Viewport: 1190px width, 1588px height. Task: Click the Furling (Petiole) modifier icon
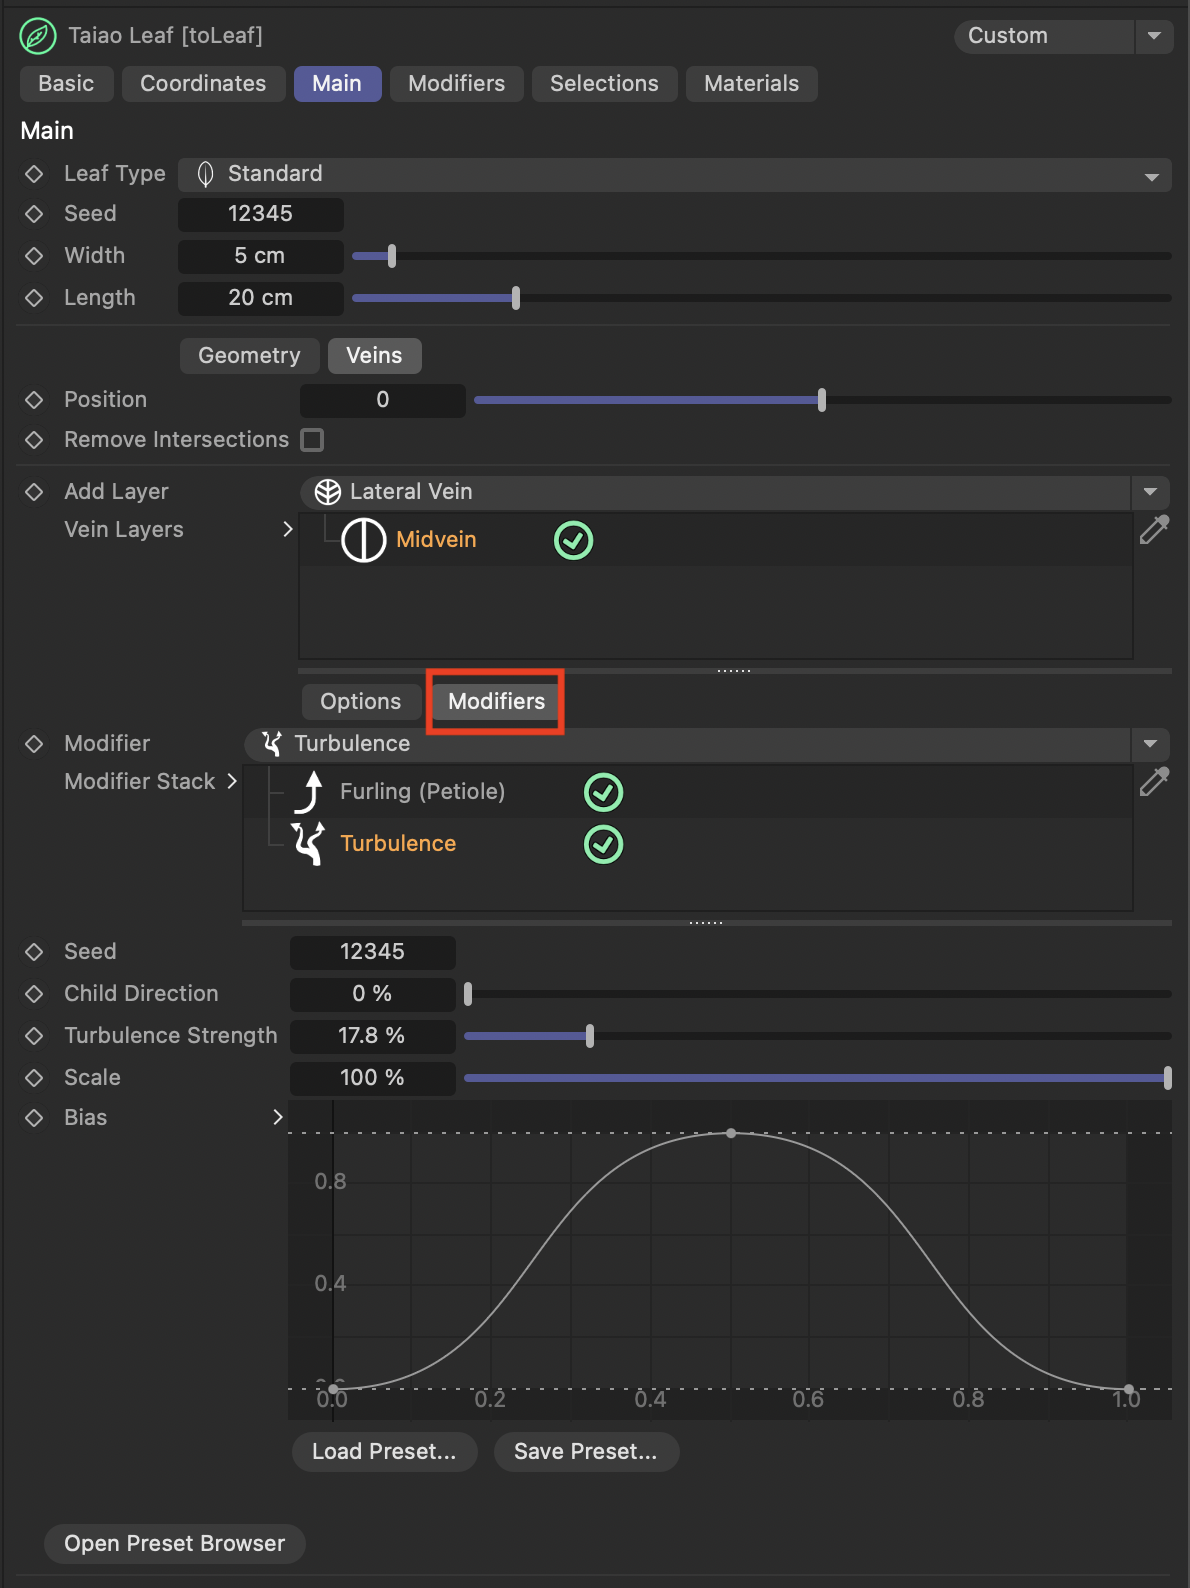tap(309, 792)
